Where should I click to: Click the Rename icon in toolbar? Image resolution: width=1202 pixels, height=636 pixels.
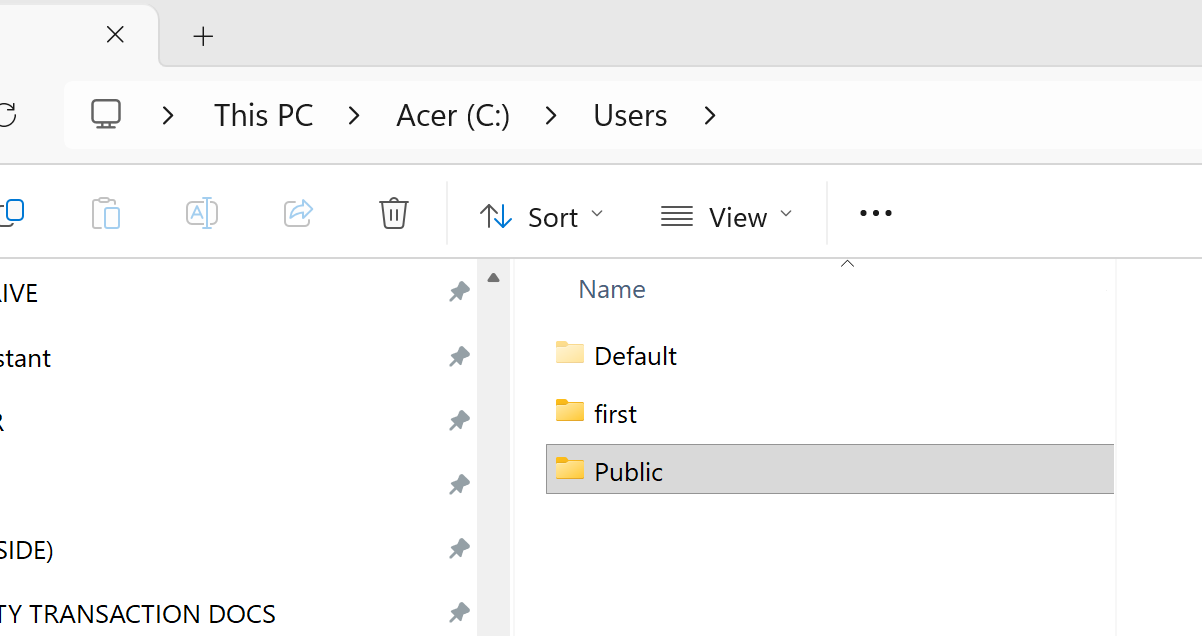[202, 213]
